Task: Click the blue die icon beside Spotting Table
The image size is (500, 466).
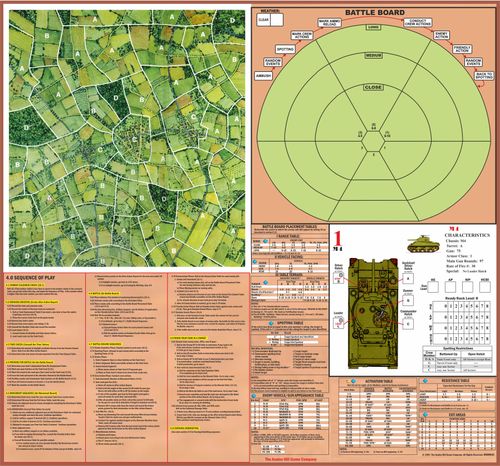Action: [271, 323]
